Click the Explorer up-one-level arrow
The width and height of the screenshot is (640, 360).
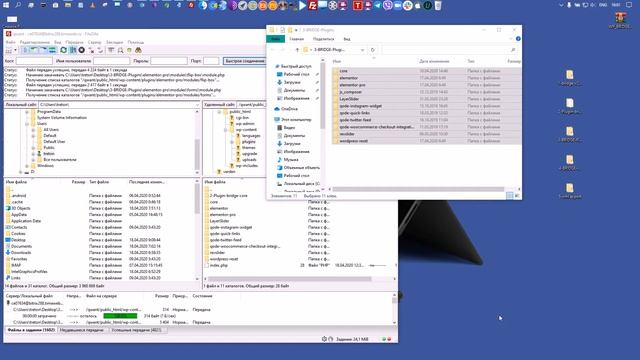coord(297,50)
